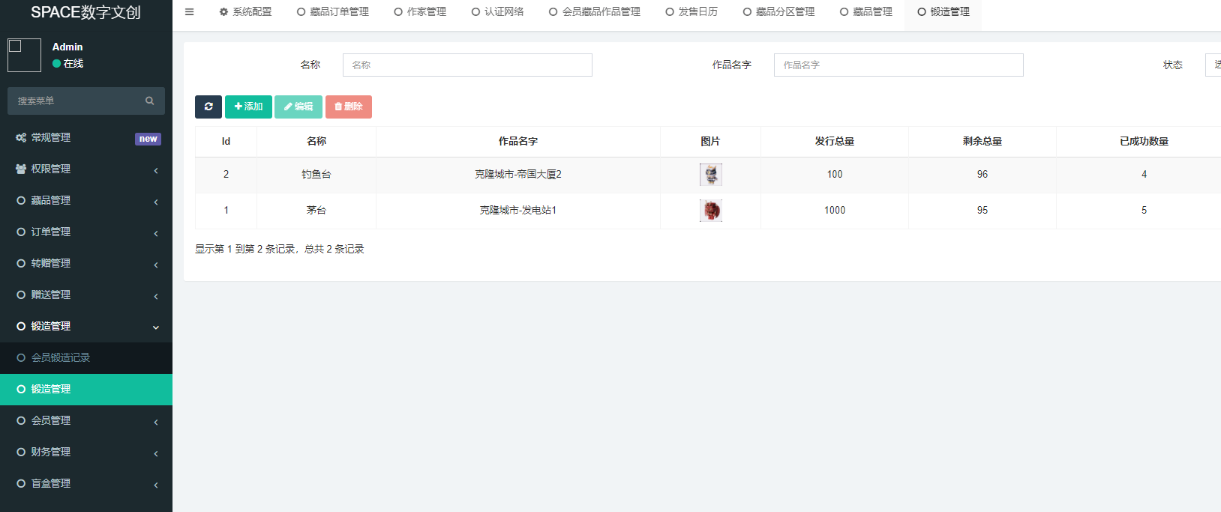Expand 财务管理 sidebar menu
The height and width of the screenshot is (512, 1221).
pos(86,452)
